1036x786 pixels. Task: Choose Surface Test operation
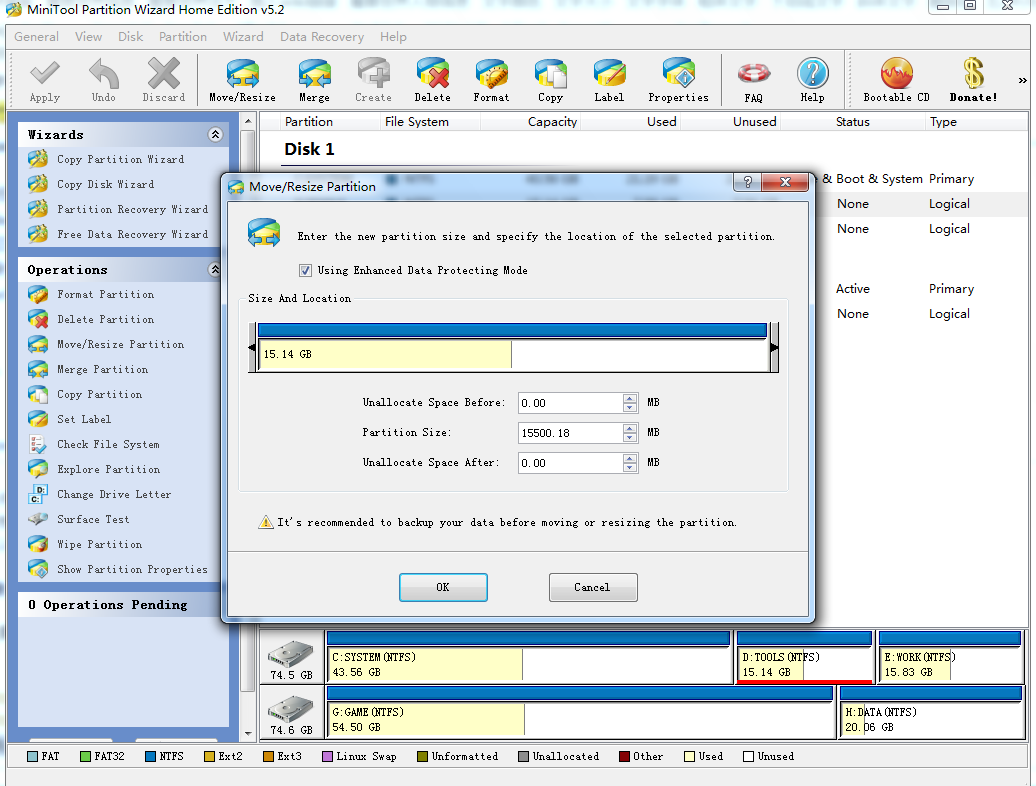pos(93,520)
